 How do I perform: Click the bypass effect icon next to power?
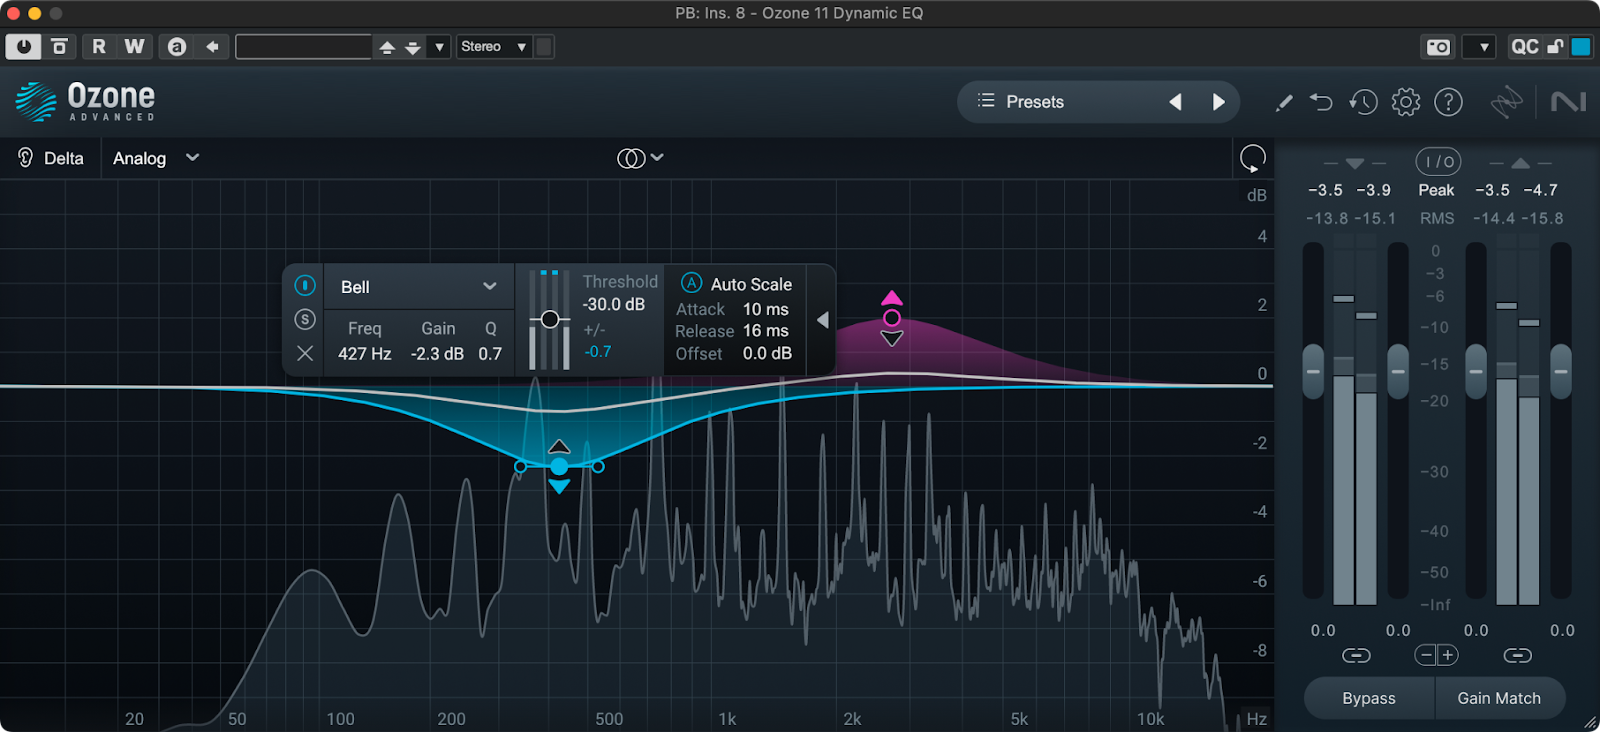59,46
